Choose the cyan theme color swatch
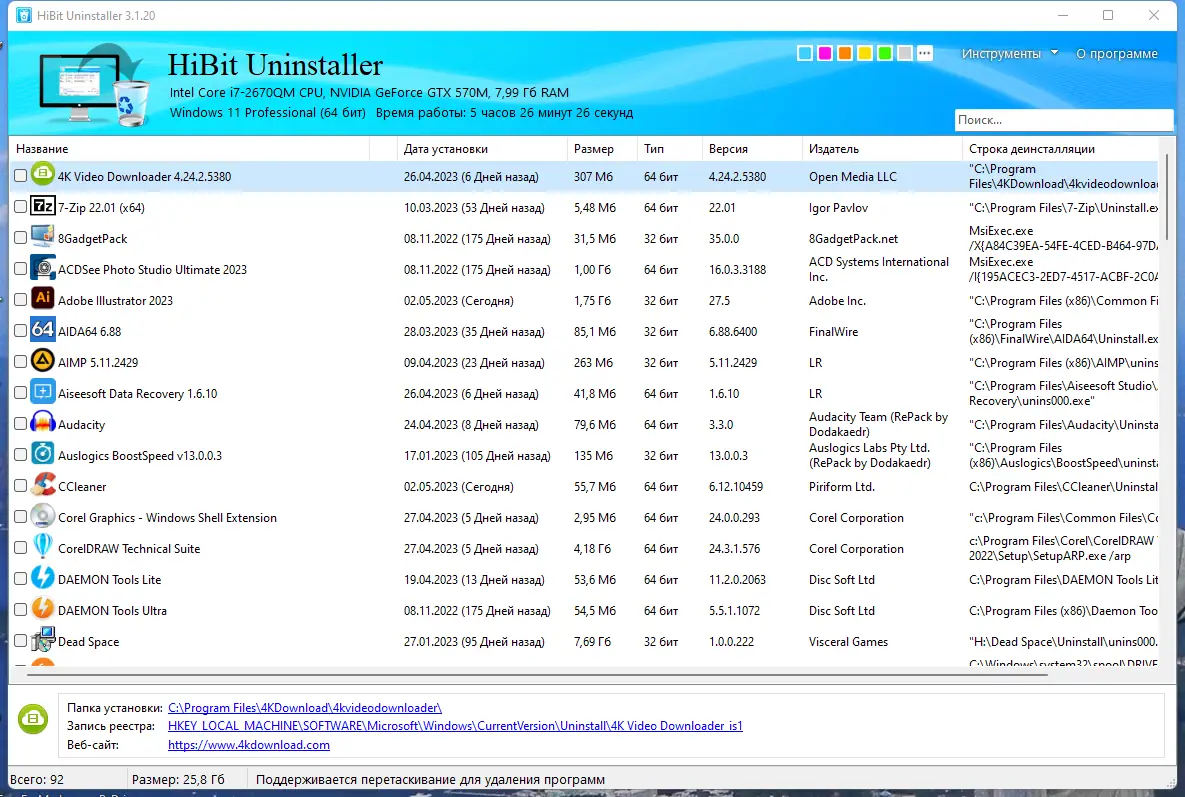The width and height of the screenshot is (1185, 797). click(805, 53)
